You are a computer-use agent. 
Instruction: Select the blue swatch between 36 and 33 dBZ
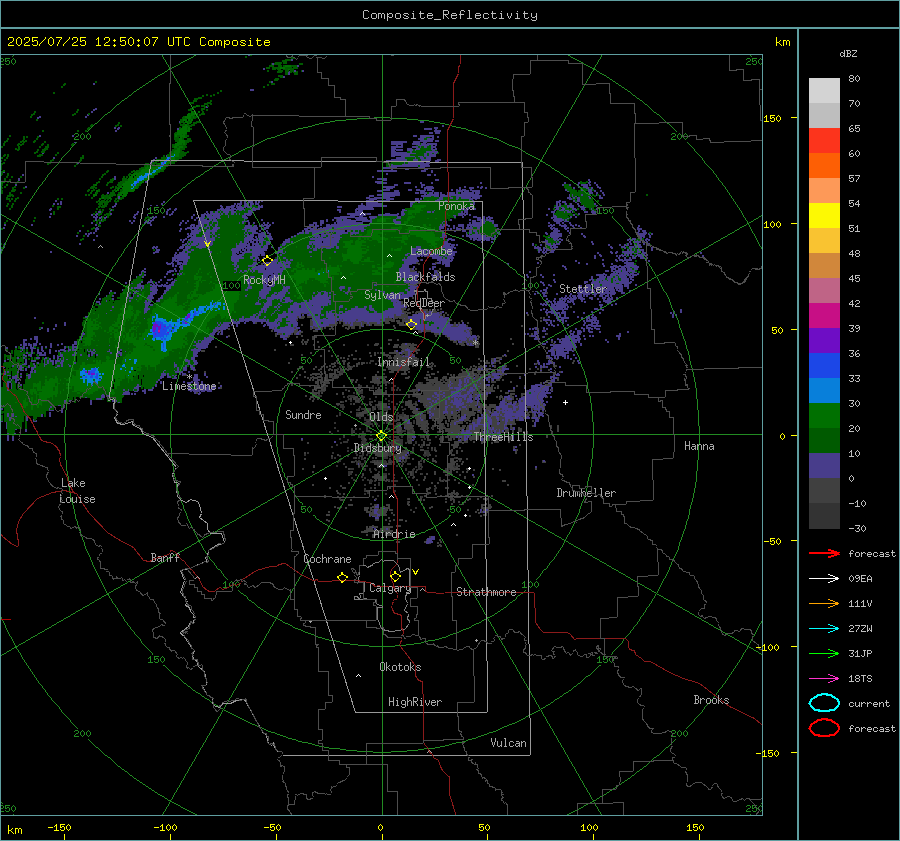[824, 366]
